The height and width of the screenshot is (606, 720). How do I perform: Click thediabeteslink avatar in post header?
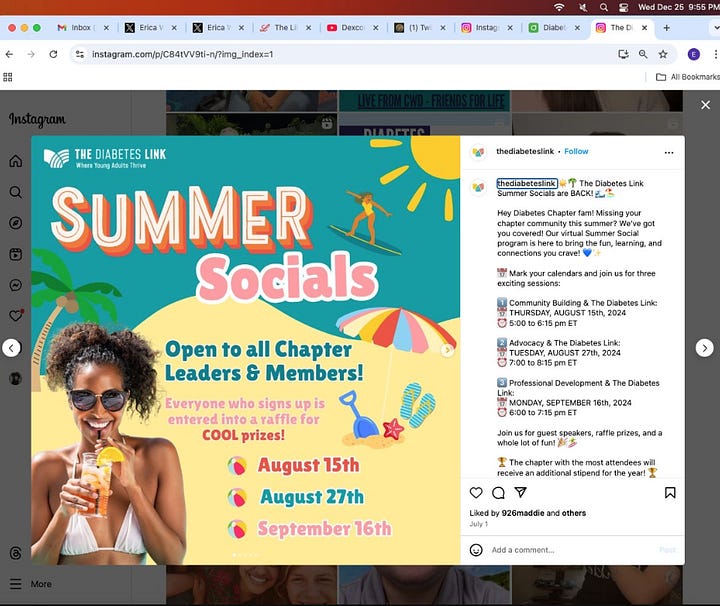[478, 152]
